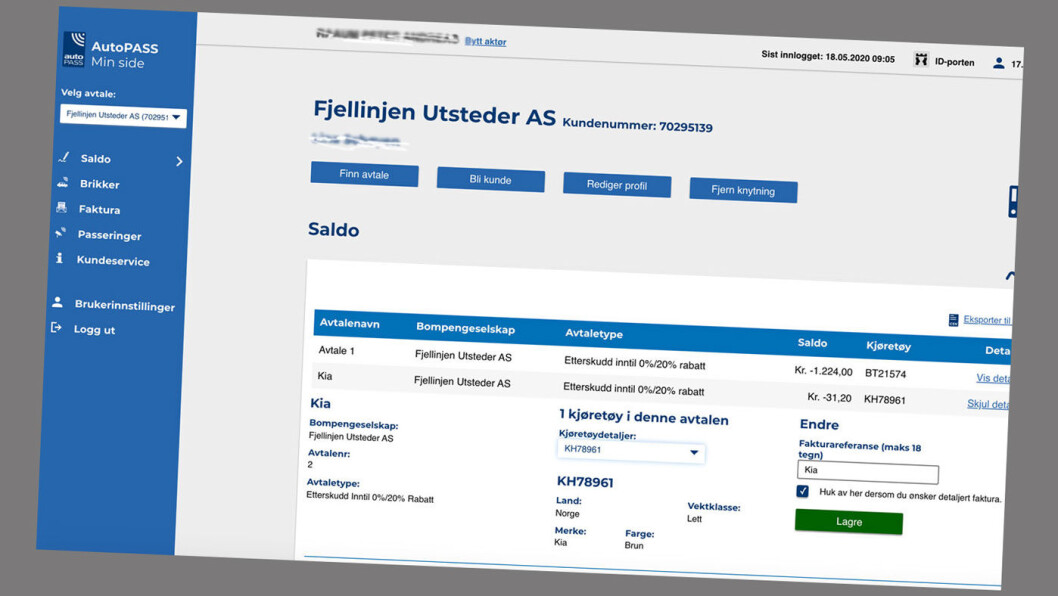Click the CSV export file icon
Viewport: 1058px width, 596px height.
pyautogui.click(x=953, y=319)
